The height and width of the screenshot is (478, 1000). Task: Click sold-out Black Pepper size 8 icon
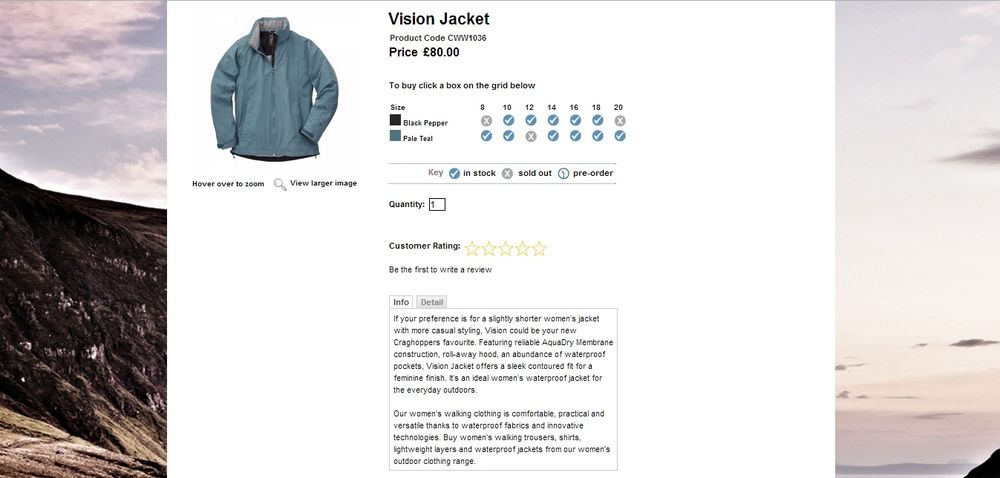click(x=486, y=121)
